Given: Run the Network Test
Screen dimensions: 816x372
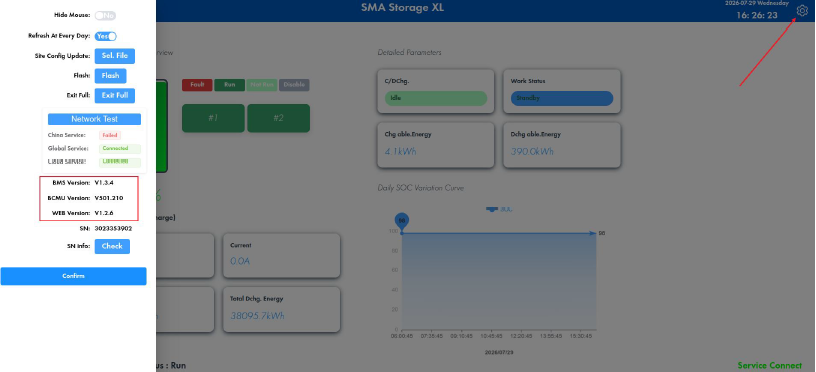Looking at the screenshot, I should [x=94, y=119].
